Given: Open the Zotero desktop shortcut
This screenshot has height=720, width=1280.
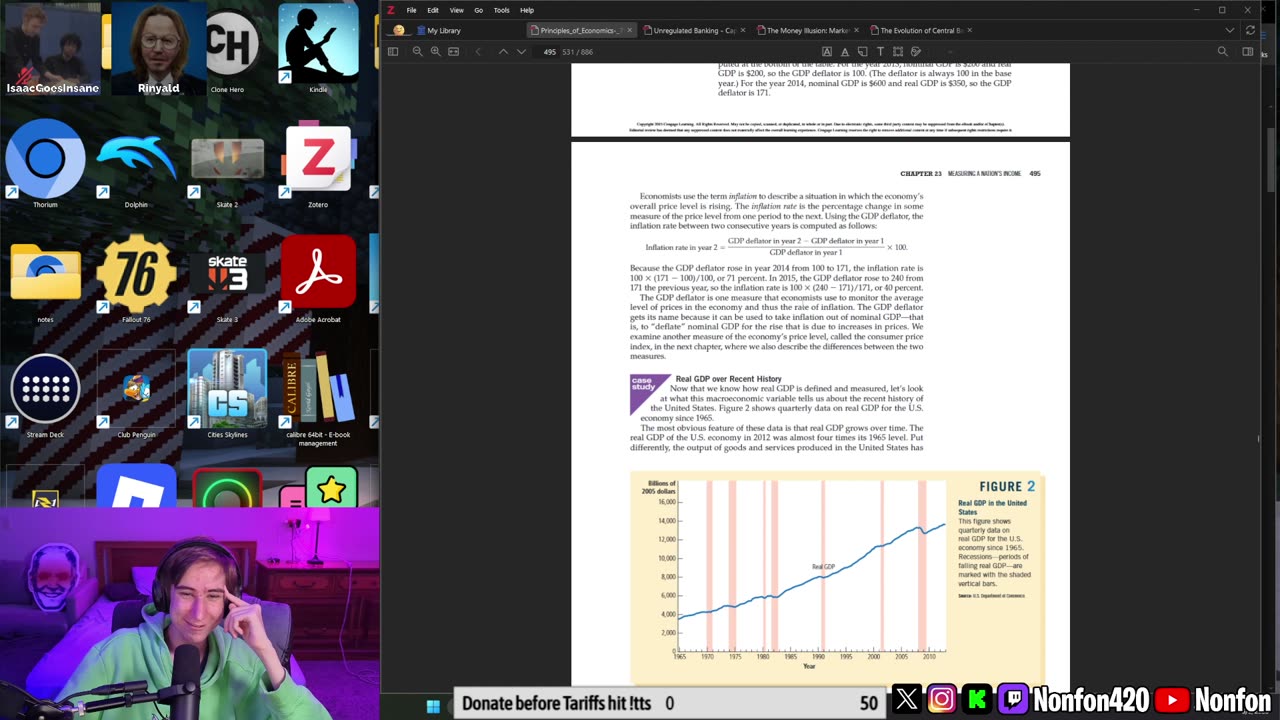Looking at the screenshot, I should tap(318, 165).
